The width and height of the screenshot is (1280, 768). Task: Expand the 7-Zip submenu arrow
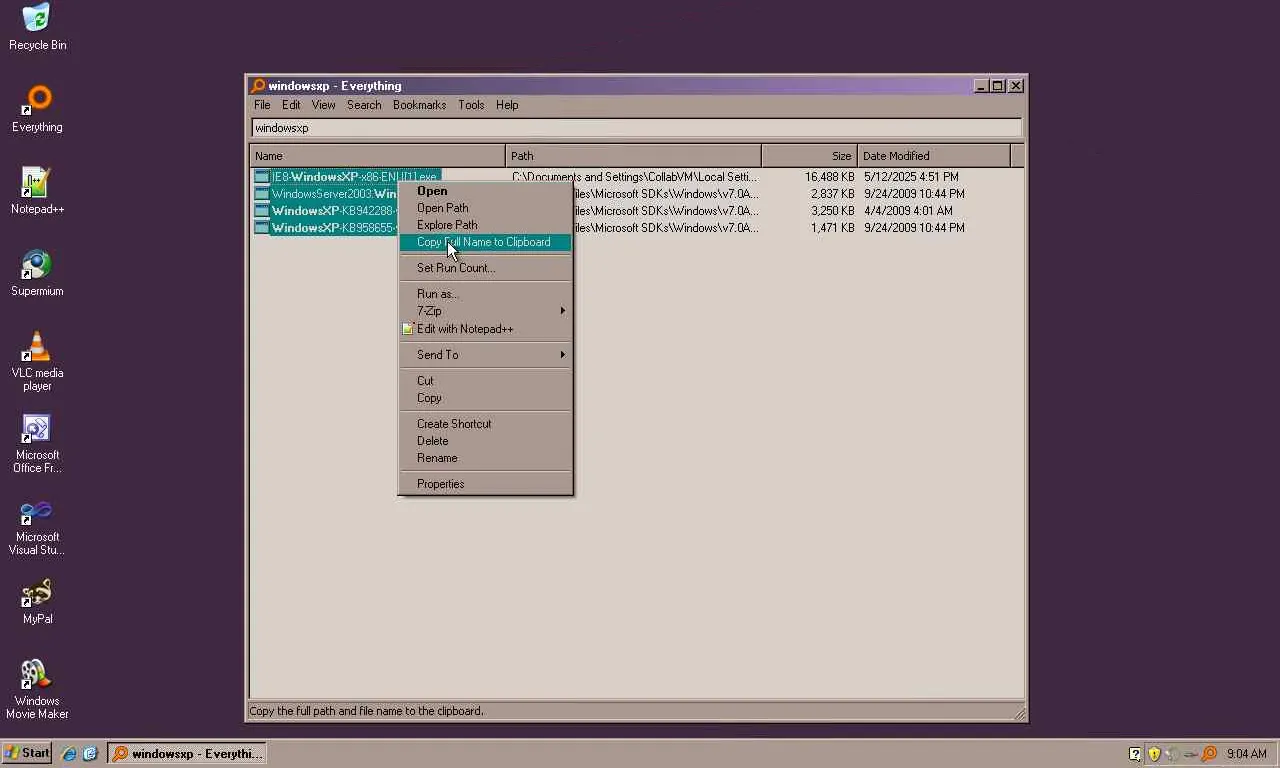click(562, 311)
